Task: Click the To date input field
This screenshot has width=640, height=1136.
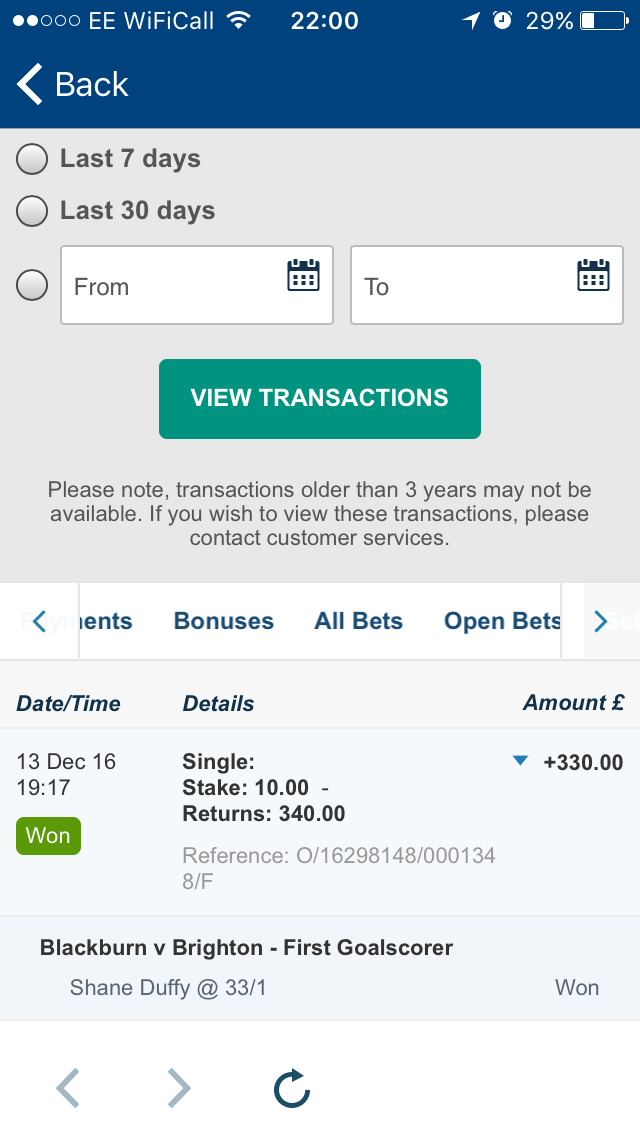Action: click(x=487, y=285)
